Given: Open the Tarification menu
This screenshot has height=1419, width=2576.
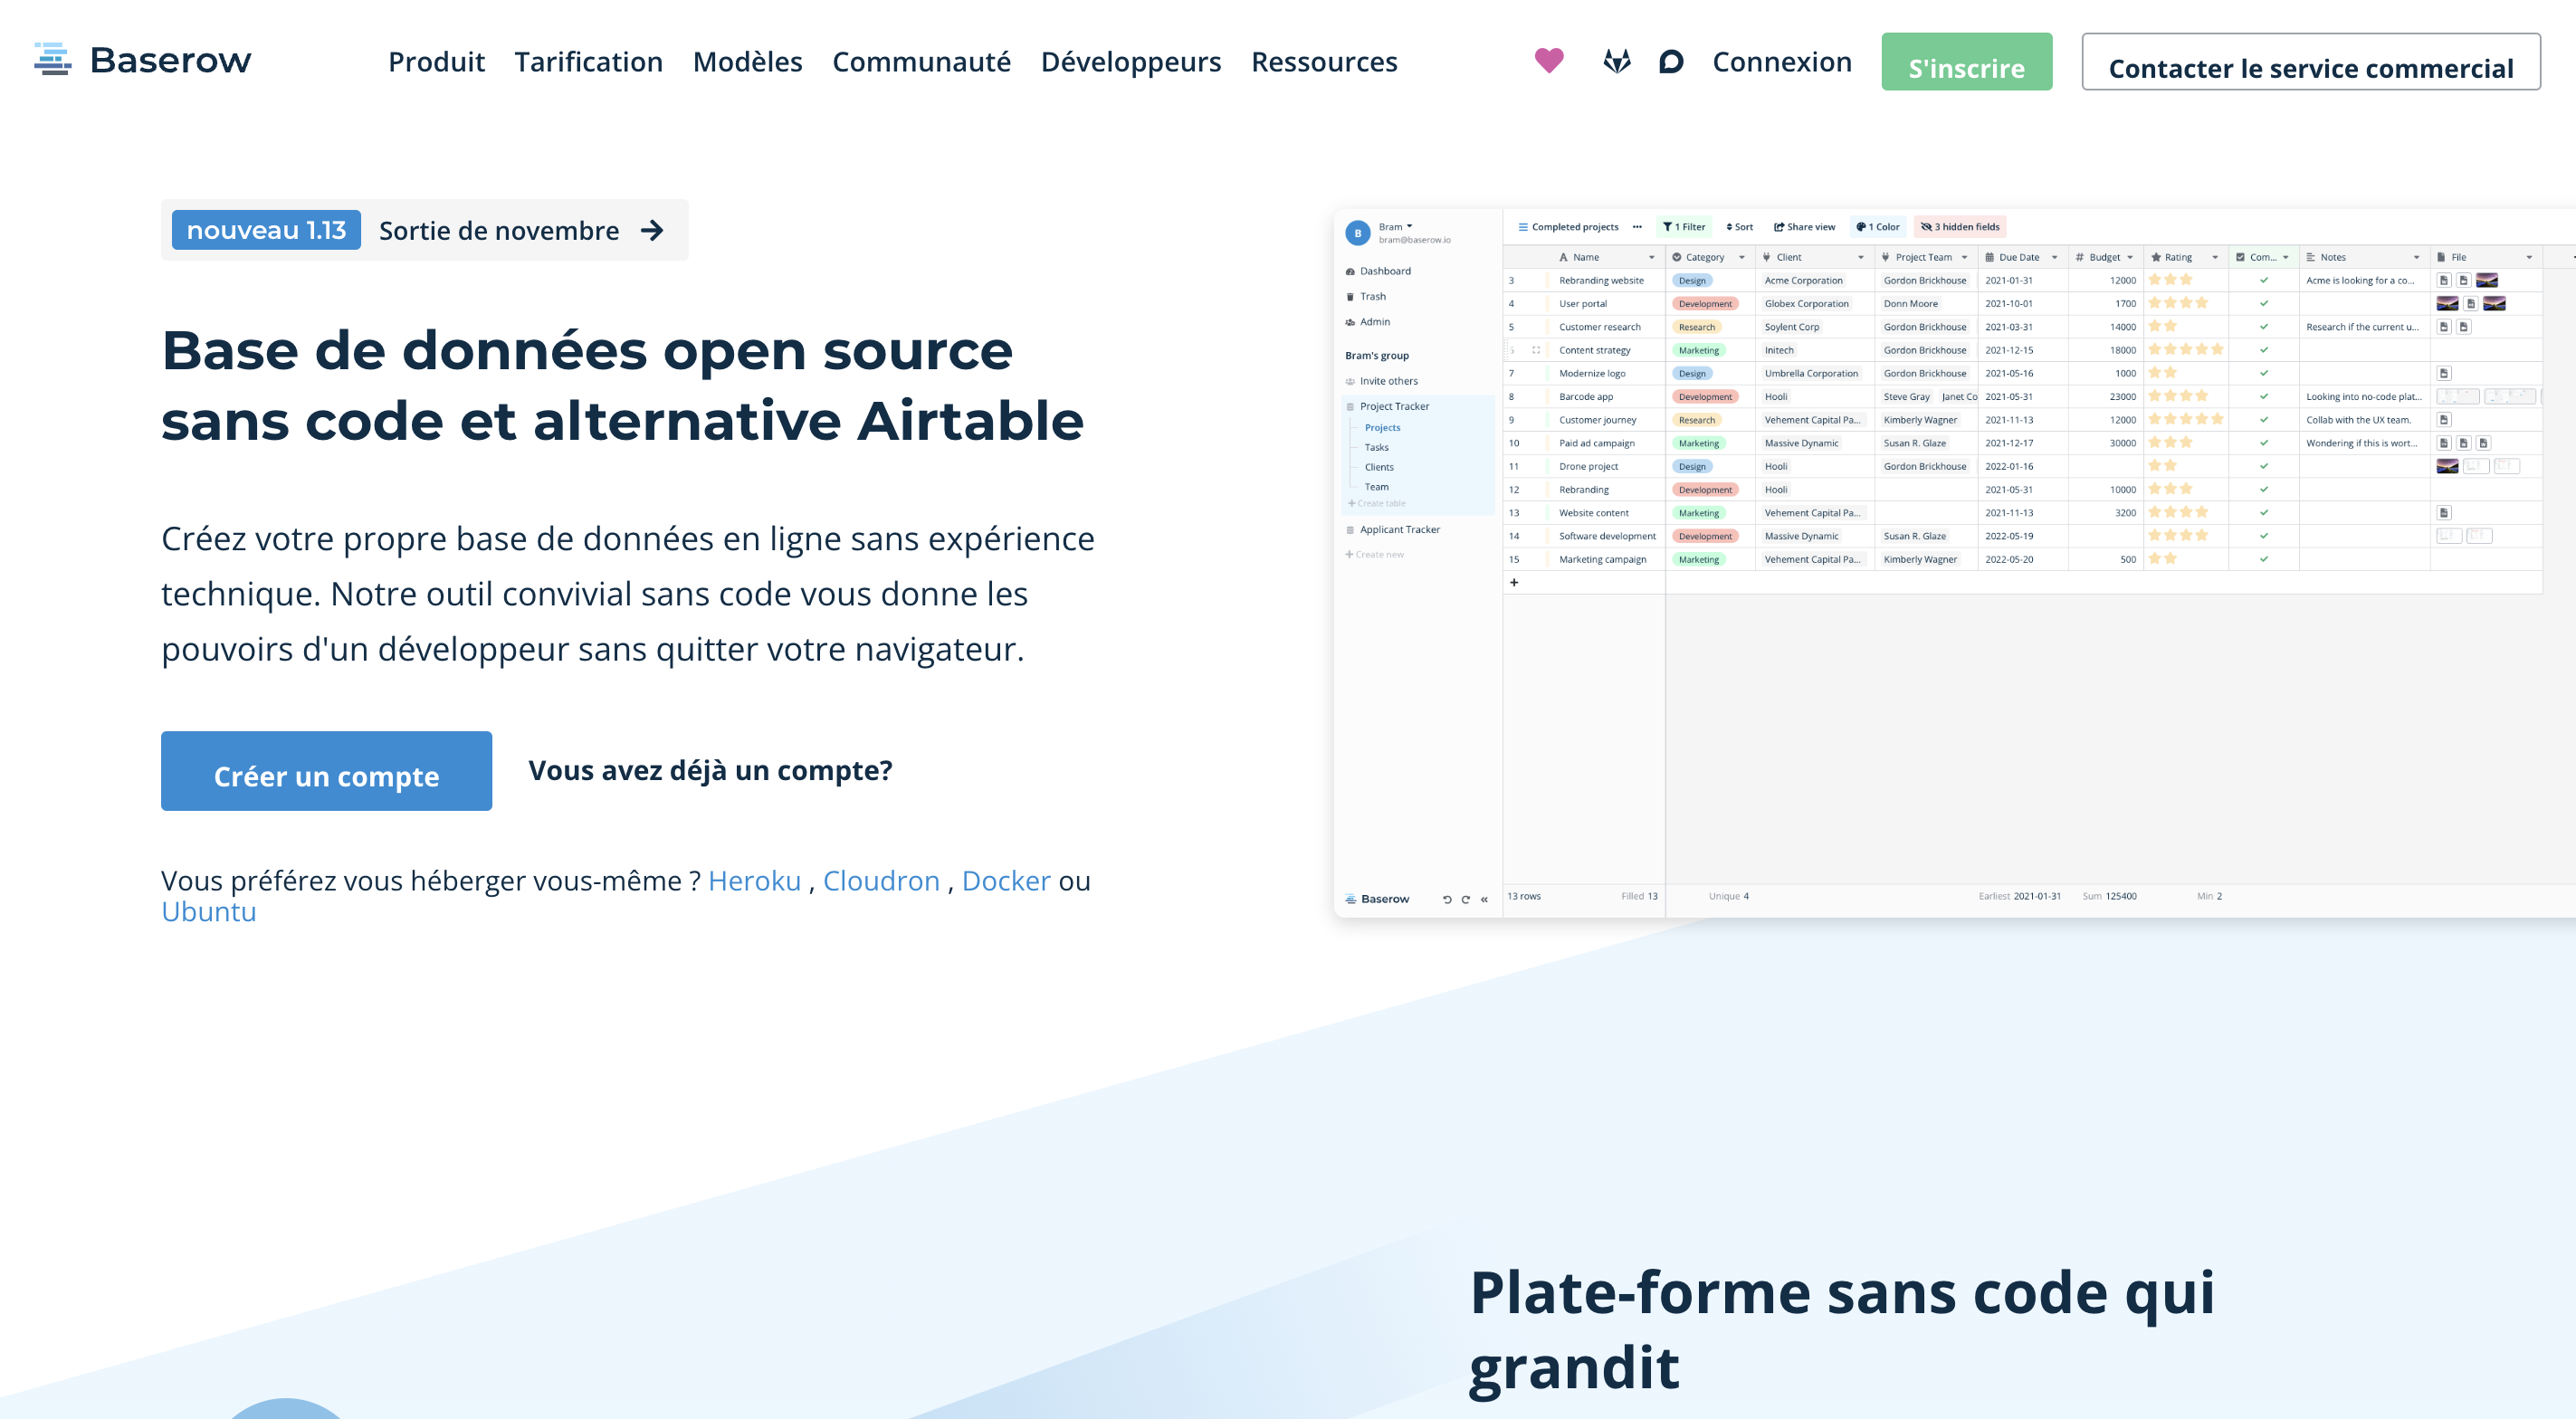Looking at the screenshot, I should (x=589, y=62).
